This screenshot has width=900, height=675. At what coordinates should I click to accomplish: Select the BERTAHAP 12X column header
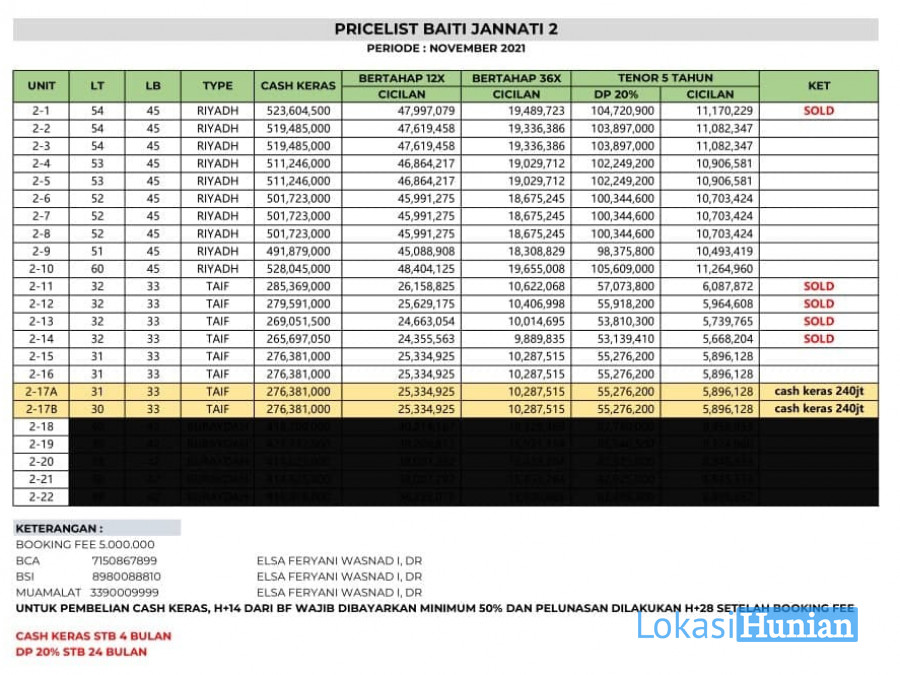tap(402, 79)
